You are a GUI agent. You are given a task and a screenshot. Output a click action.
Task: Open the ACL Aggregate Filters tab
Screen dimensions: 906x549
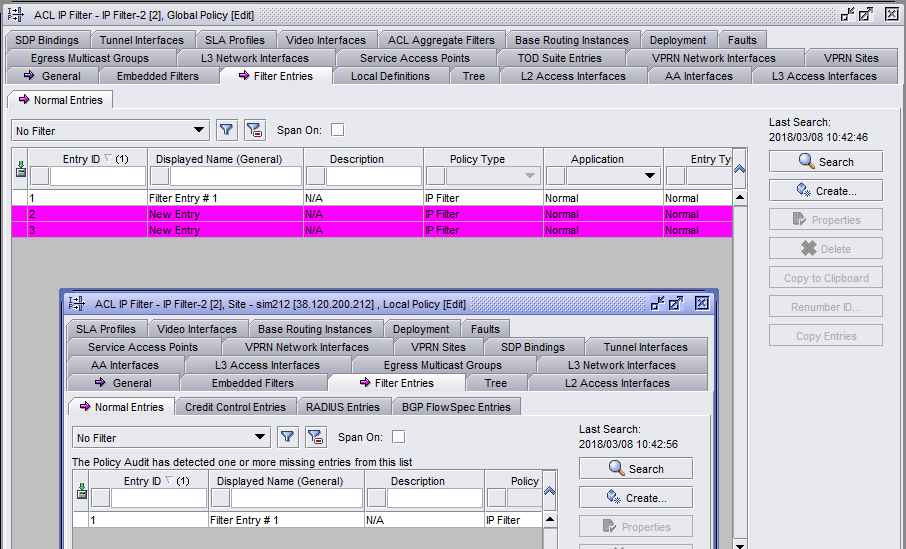pyautogui.click(x=441, y=40)
